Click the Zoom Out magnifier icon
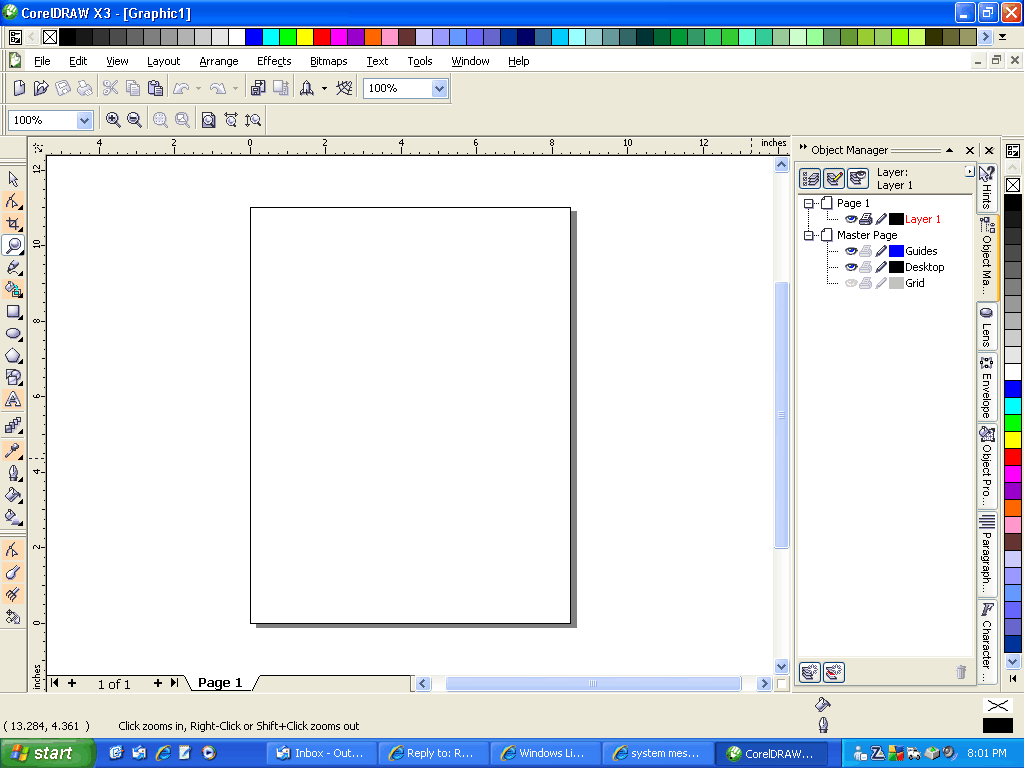The width and height of the screenshot is (1024, 768). (135, 120)
